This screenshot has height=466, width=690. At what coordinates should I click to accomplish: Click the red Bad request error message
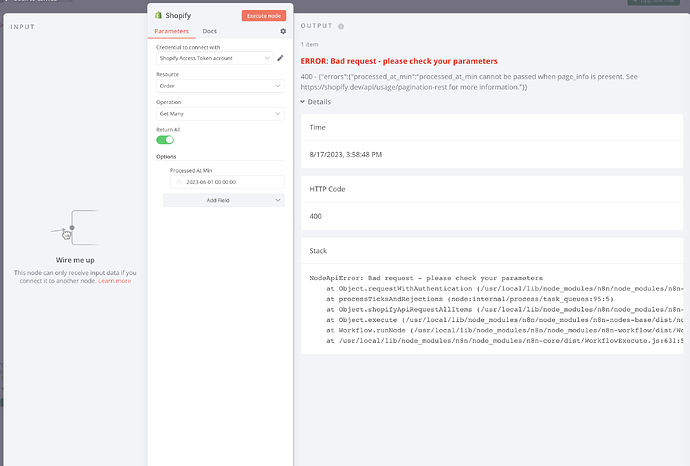tap(399, 61)
